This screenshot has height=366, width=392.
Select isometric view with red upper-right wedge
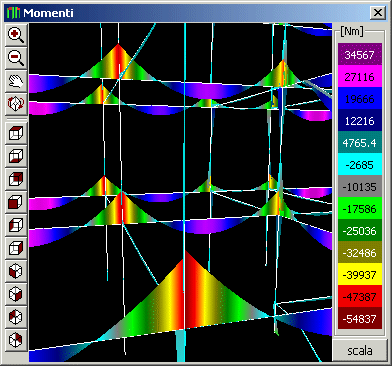16,340
